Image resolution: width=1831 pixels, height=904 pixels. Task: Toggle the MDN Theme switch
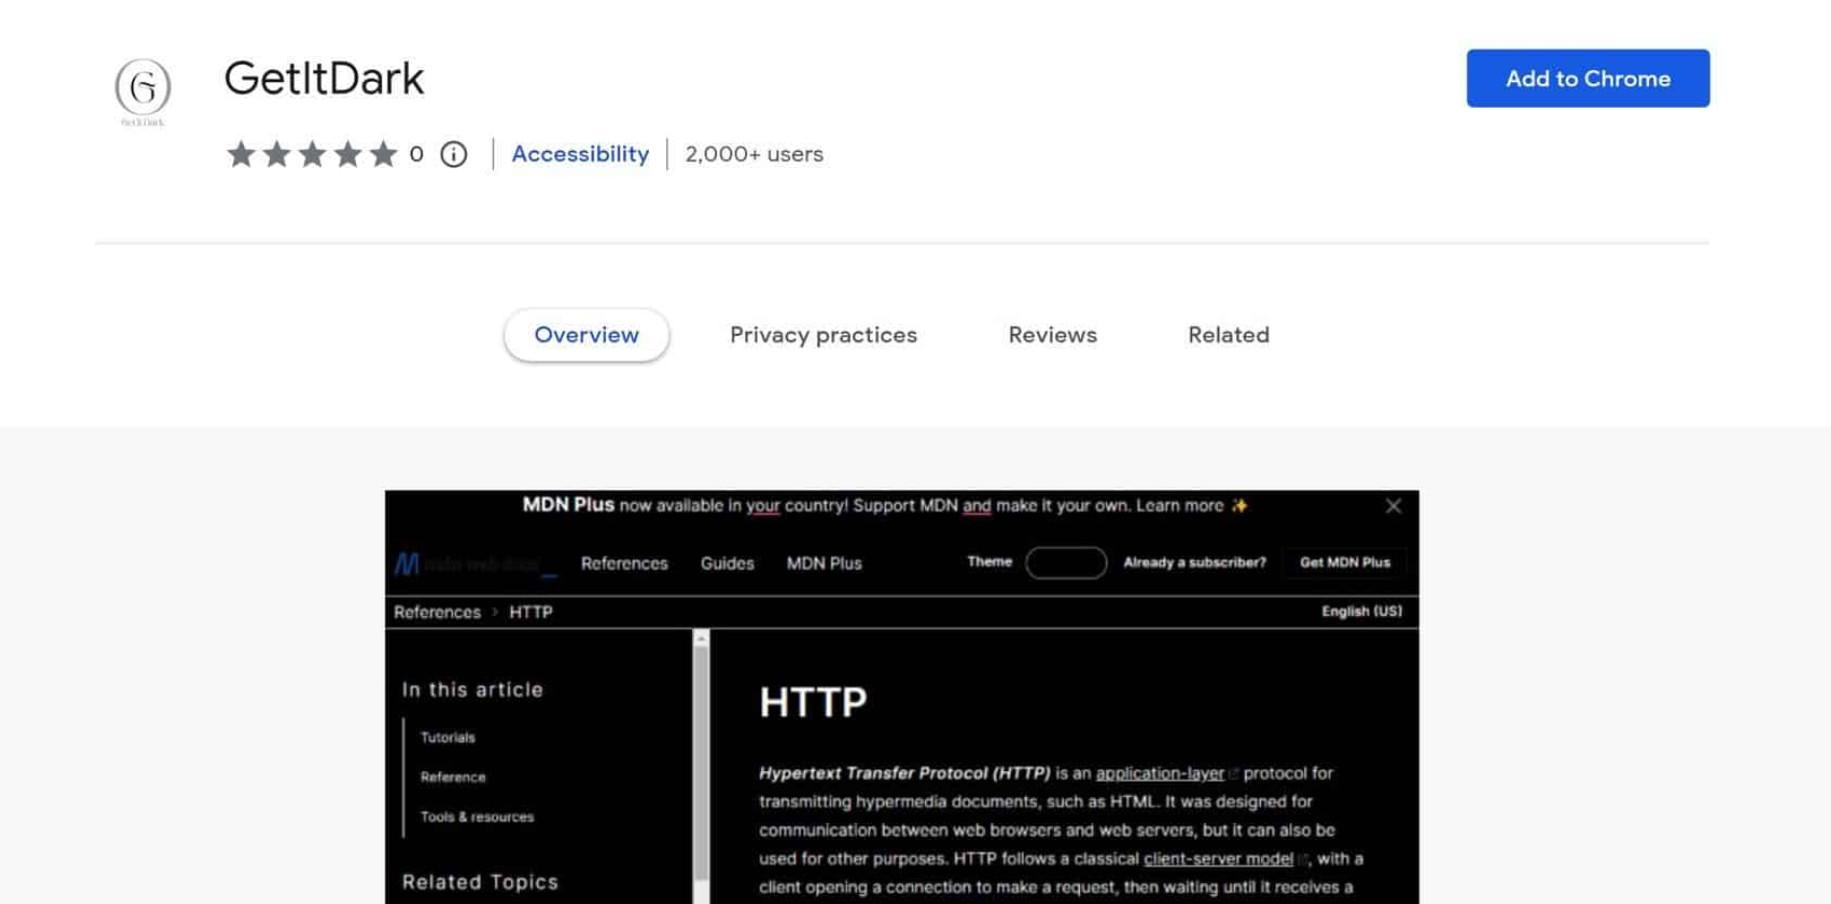pos(1066,563)
